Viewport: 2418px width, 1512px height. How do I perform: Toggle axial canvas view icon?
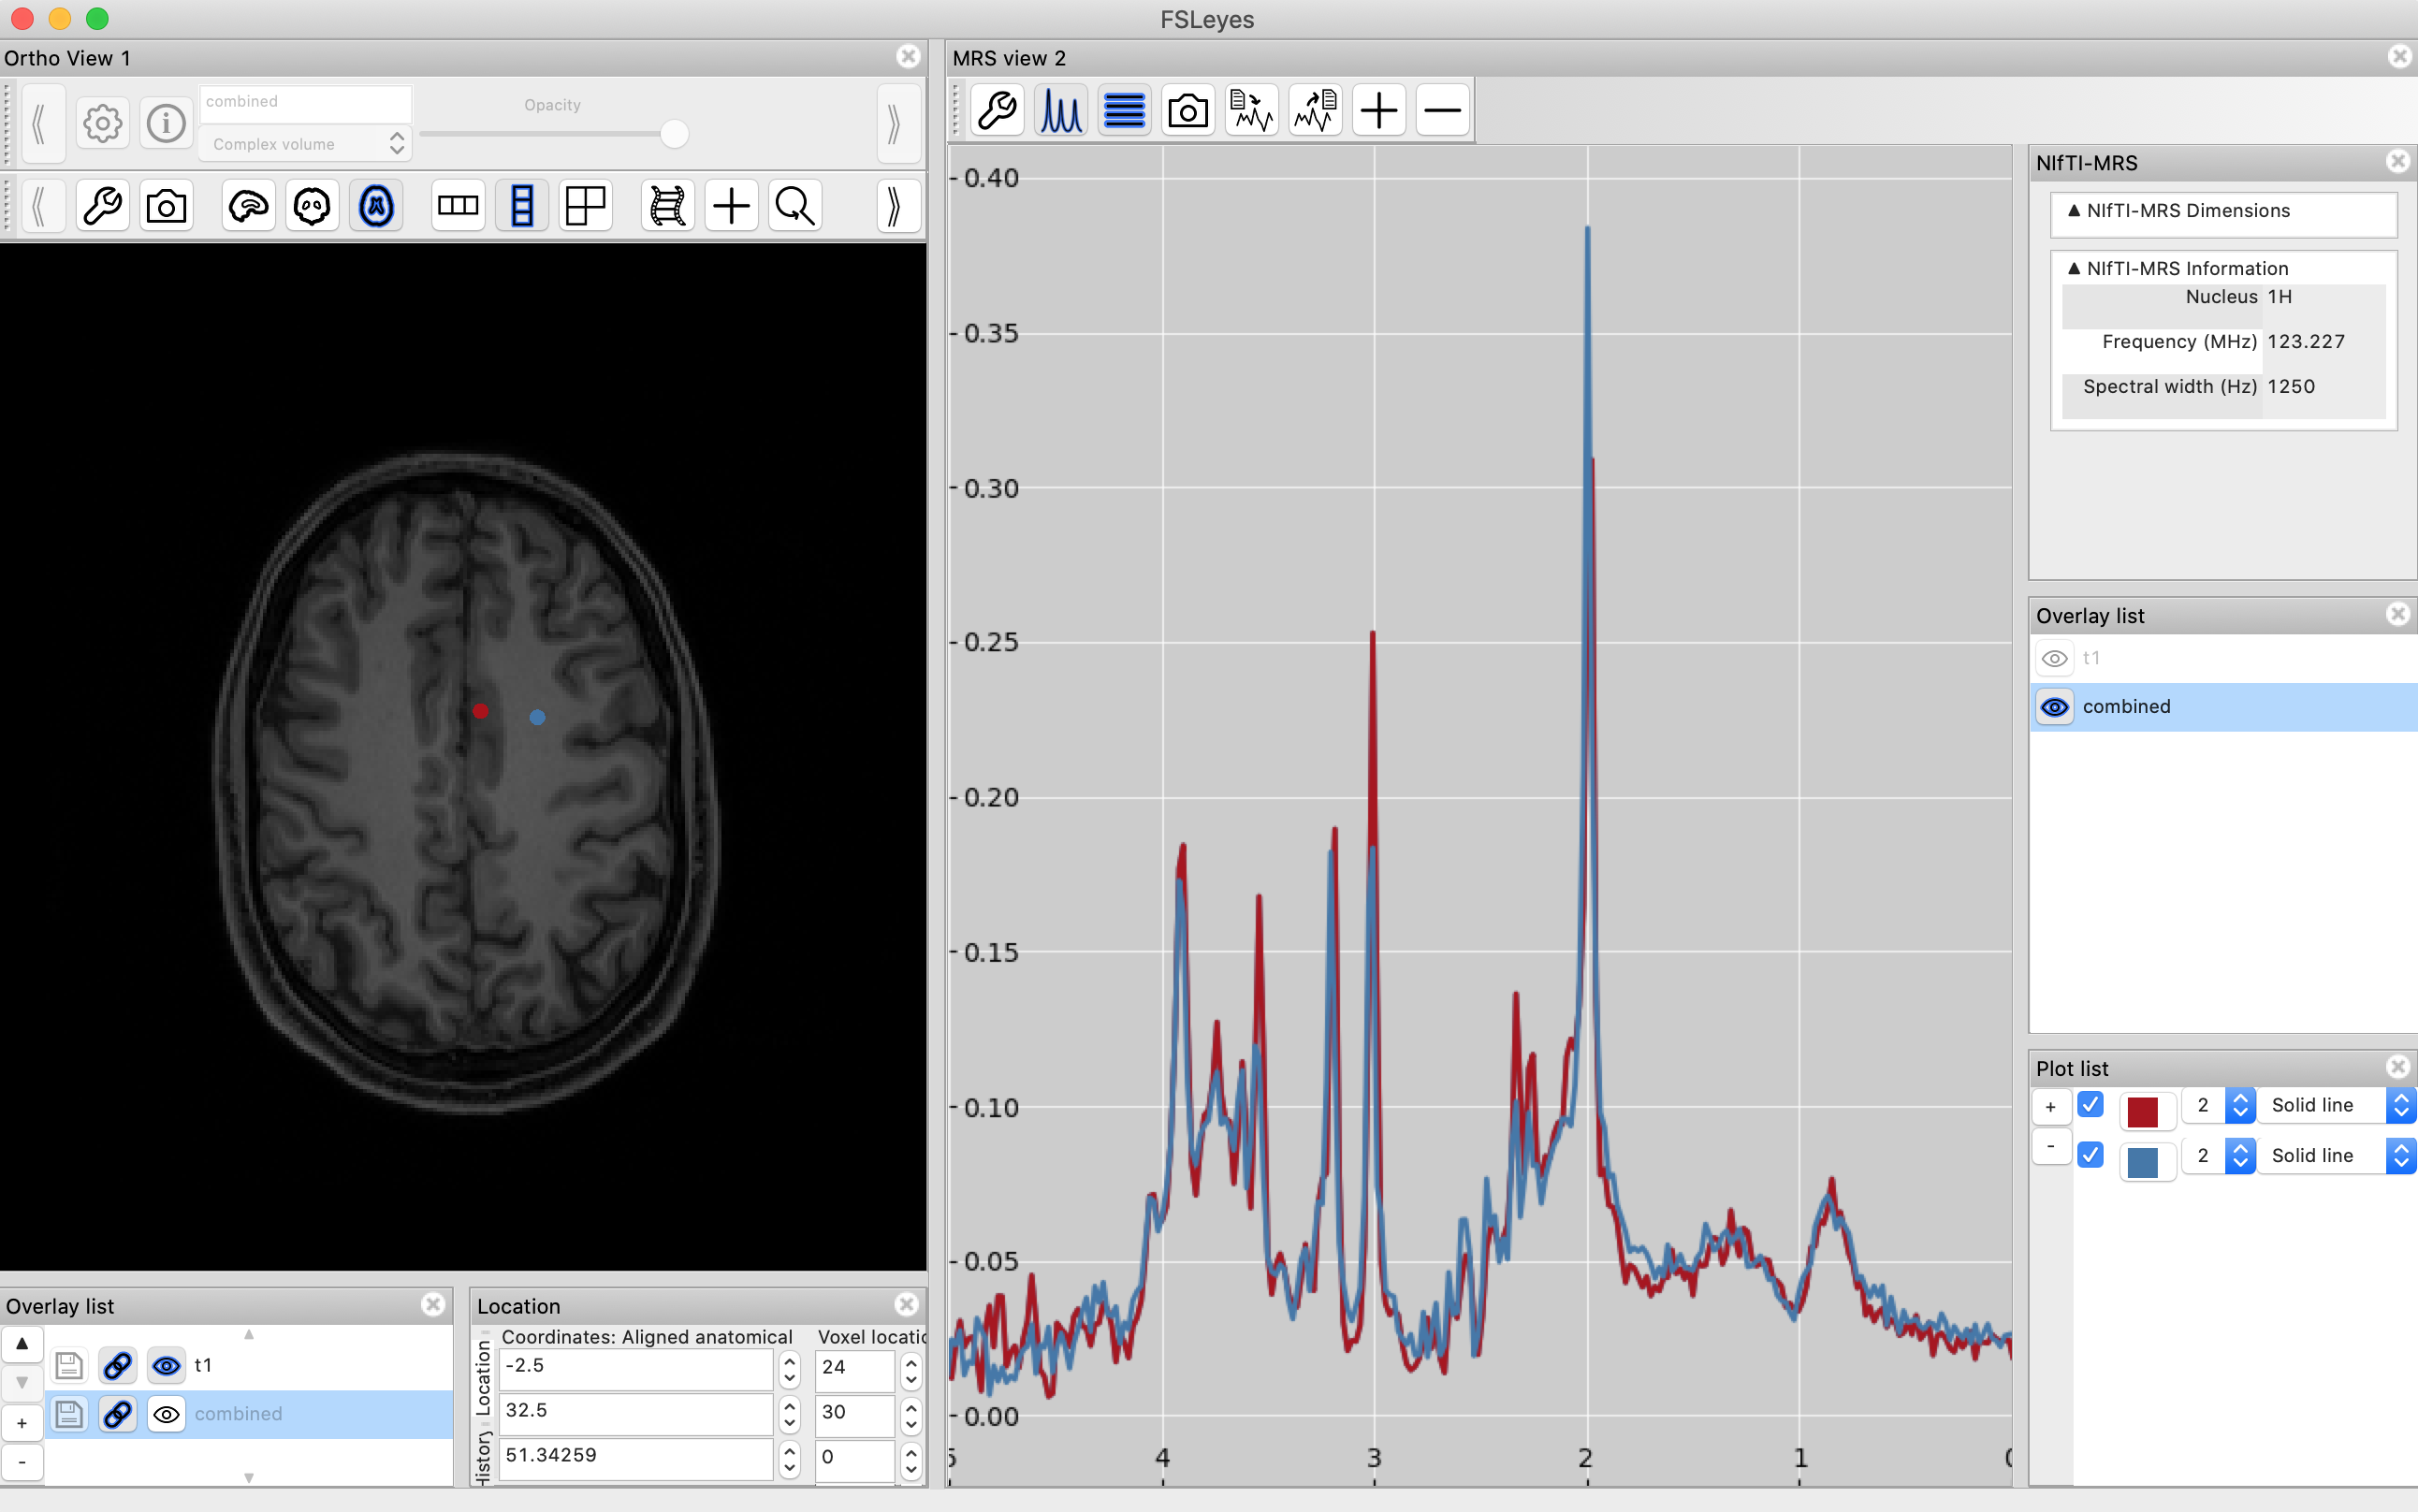point(376,207)
